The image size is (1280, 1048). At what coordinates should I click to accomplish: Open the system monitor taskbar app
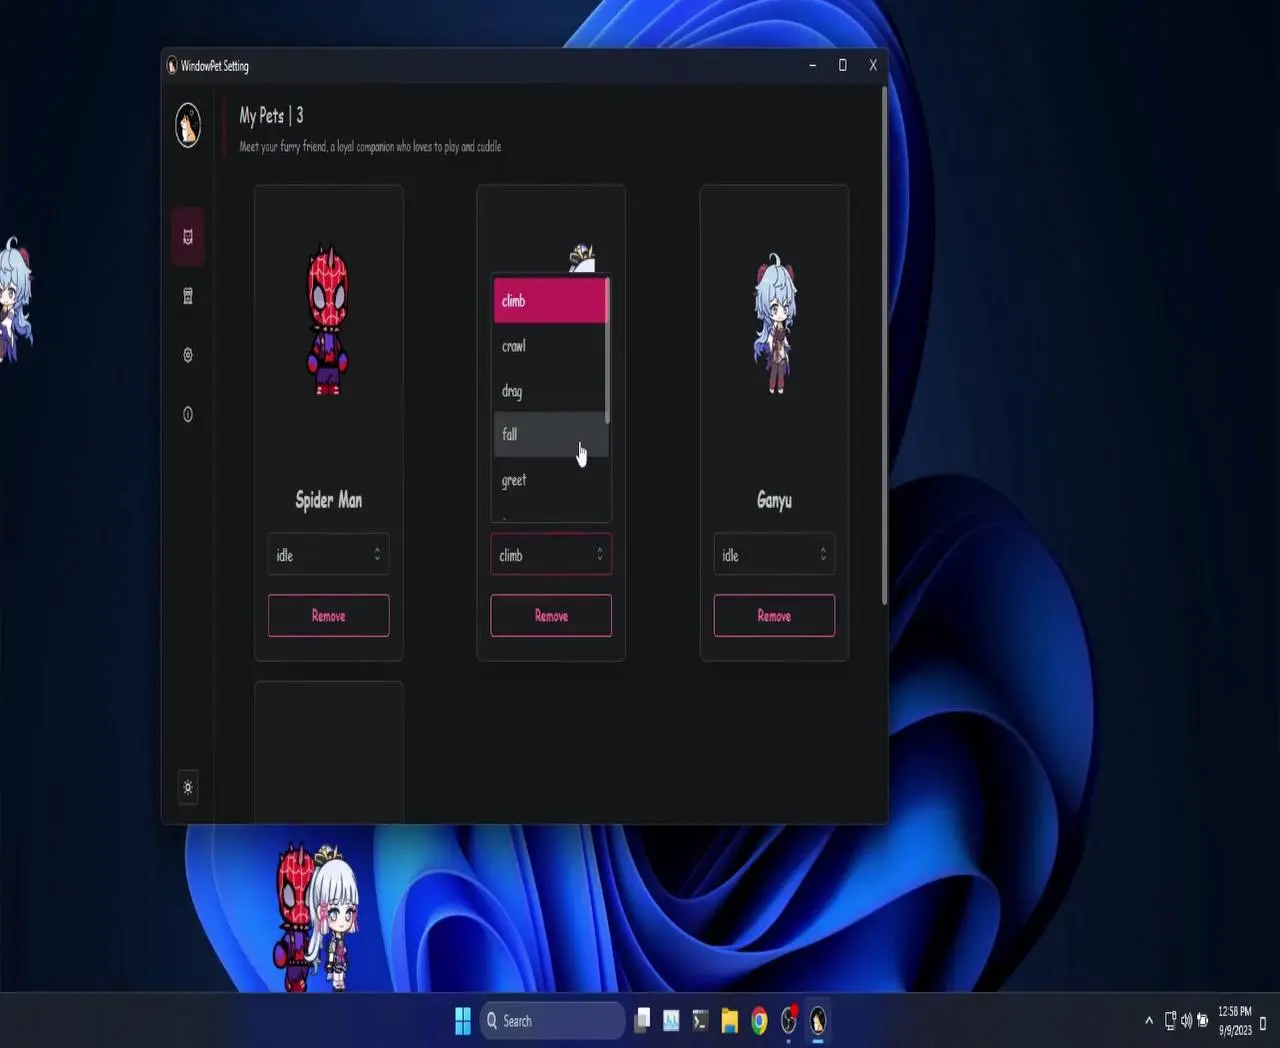tap(671, 1020)
